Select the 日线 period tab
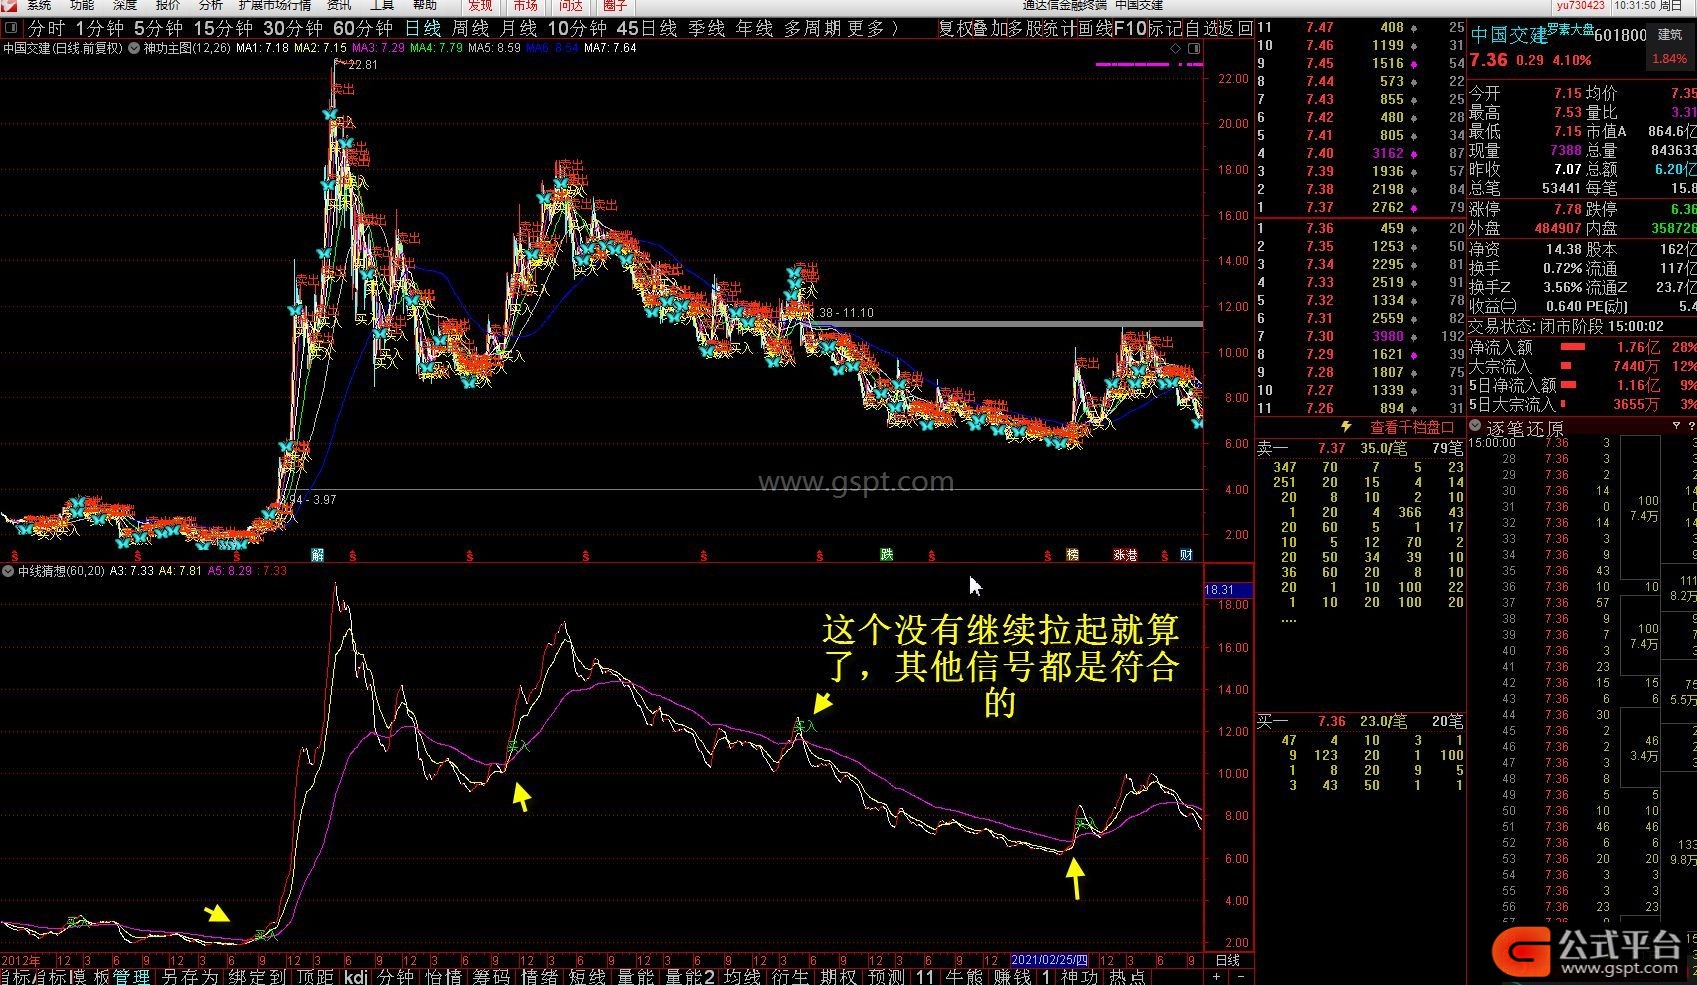Viewport: 1697px width, 985px height. 423,29
